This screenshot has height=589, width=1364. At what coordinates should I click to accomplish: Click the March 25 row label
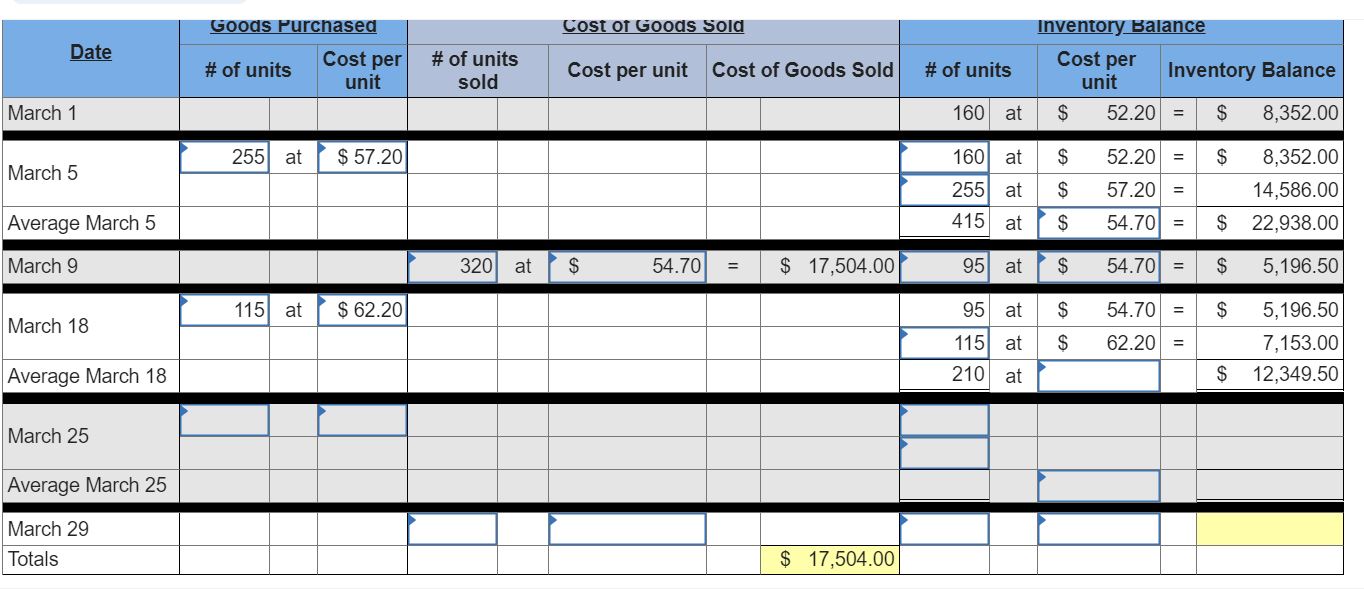pos(48,436)
